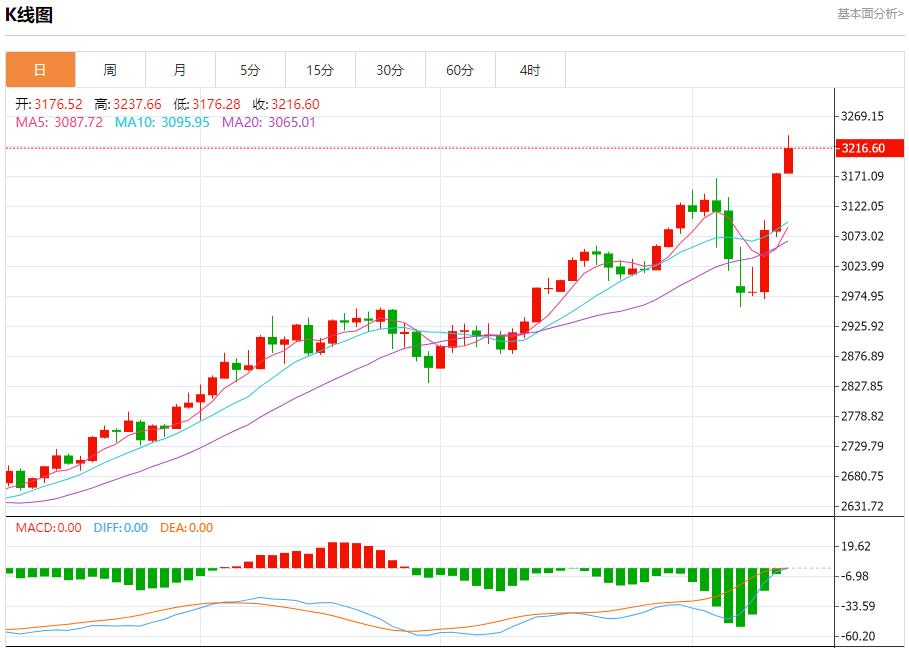The height and width of the screenshot is (648, 909).
Task: Click the MACD indicator label
Action: click(35, 529)
